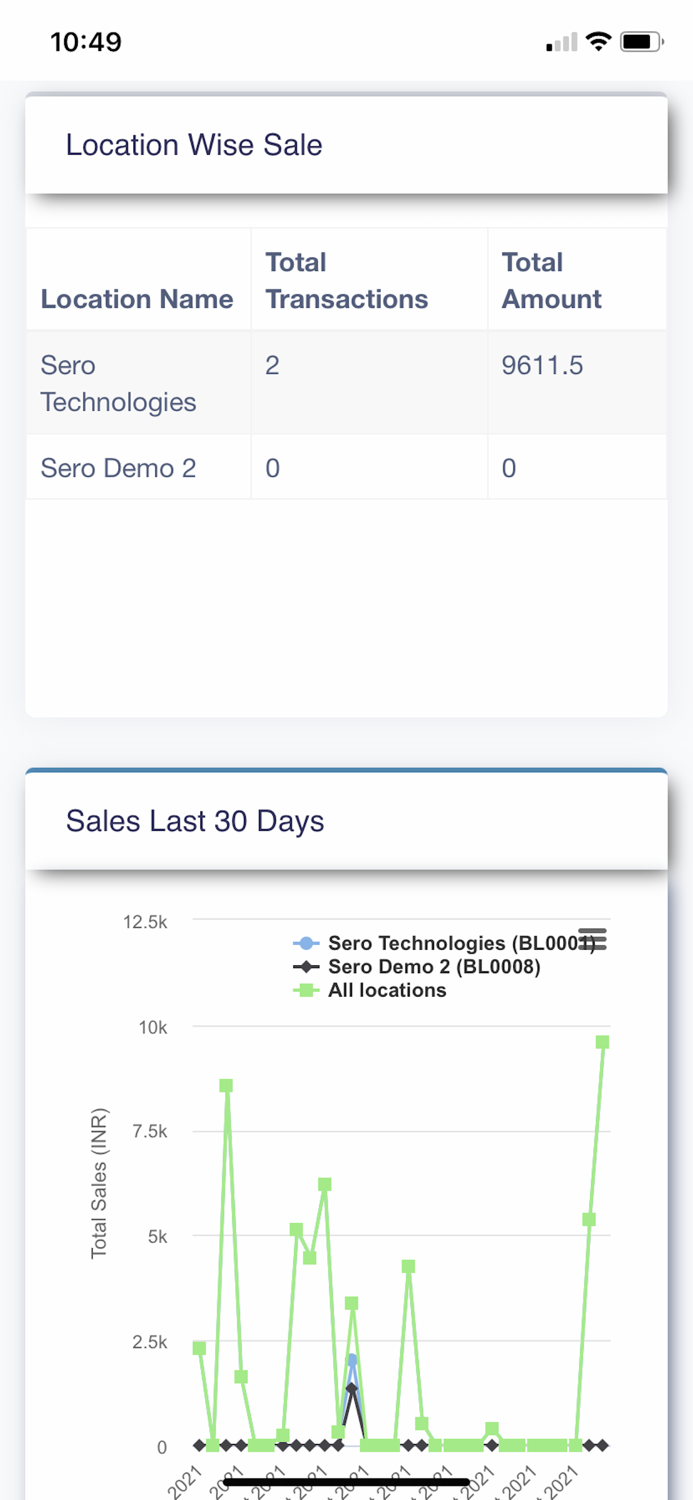693x1500 pixels.
Task: Collapse the Sales Last 30 Days card
Action: click(195, 821)
